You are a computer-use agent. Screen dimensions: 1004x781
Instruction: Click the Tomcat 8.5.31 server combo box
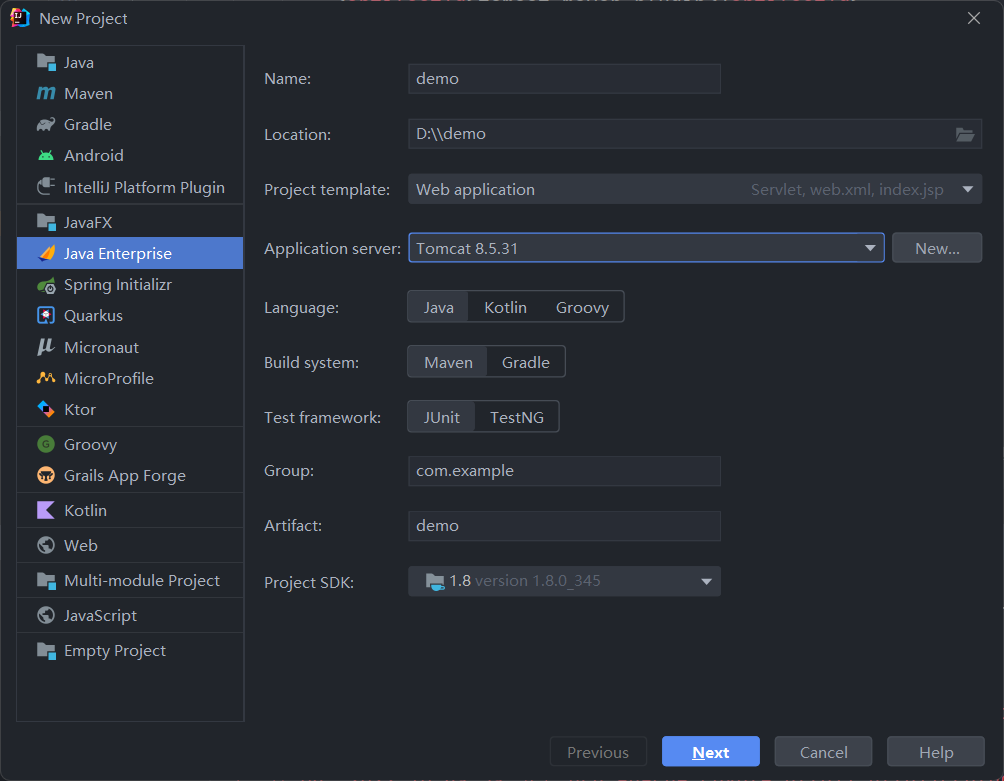(x=646, y=248)
